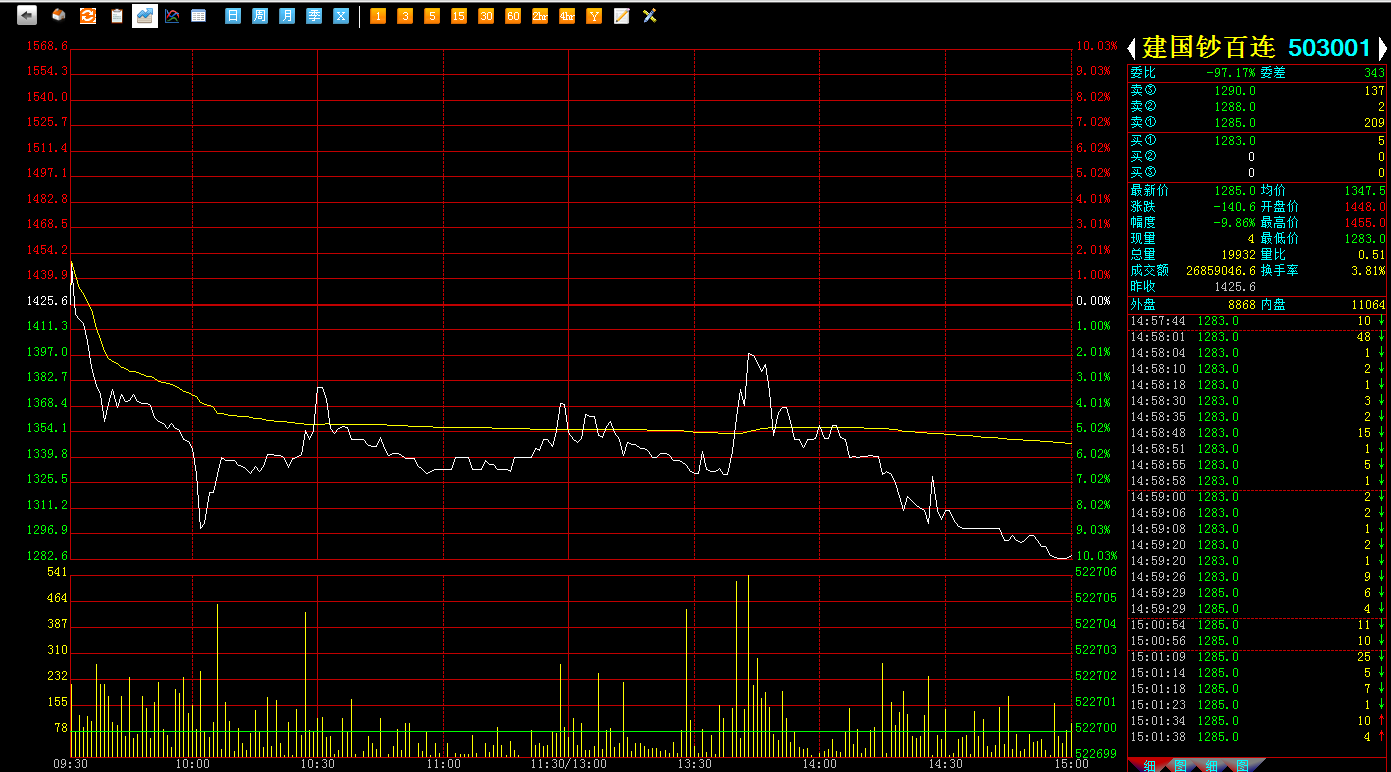Select the quarterly 季 period button
The image size is (1391, 772).
tap(314, 16)
